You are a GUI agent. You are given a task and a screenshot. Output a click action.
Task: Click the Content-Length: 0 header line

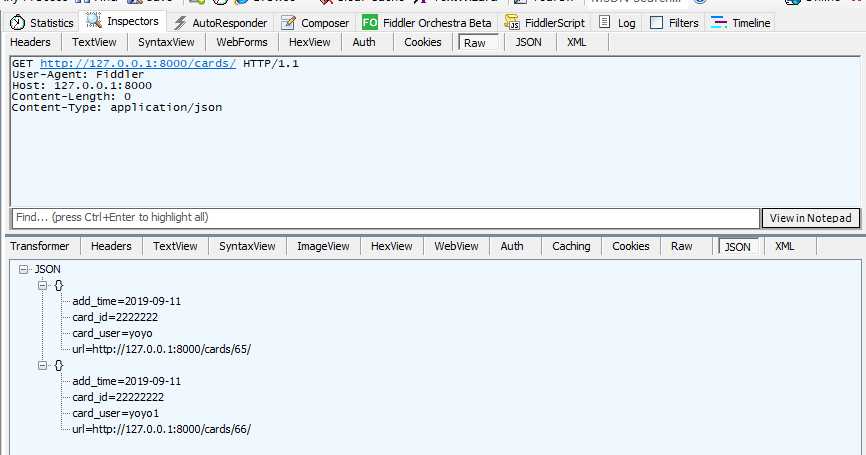point(71,97)
